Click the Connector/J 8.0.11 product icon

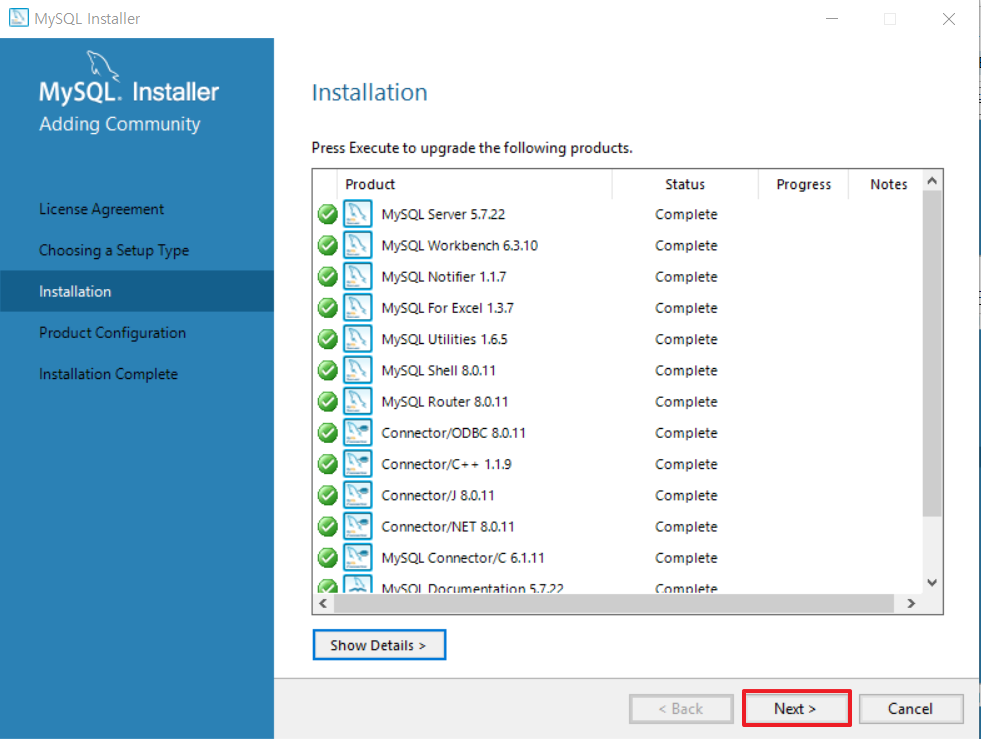358,496
